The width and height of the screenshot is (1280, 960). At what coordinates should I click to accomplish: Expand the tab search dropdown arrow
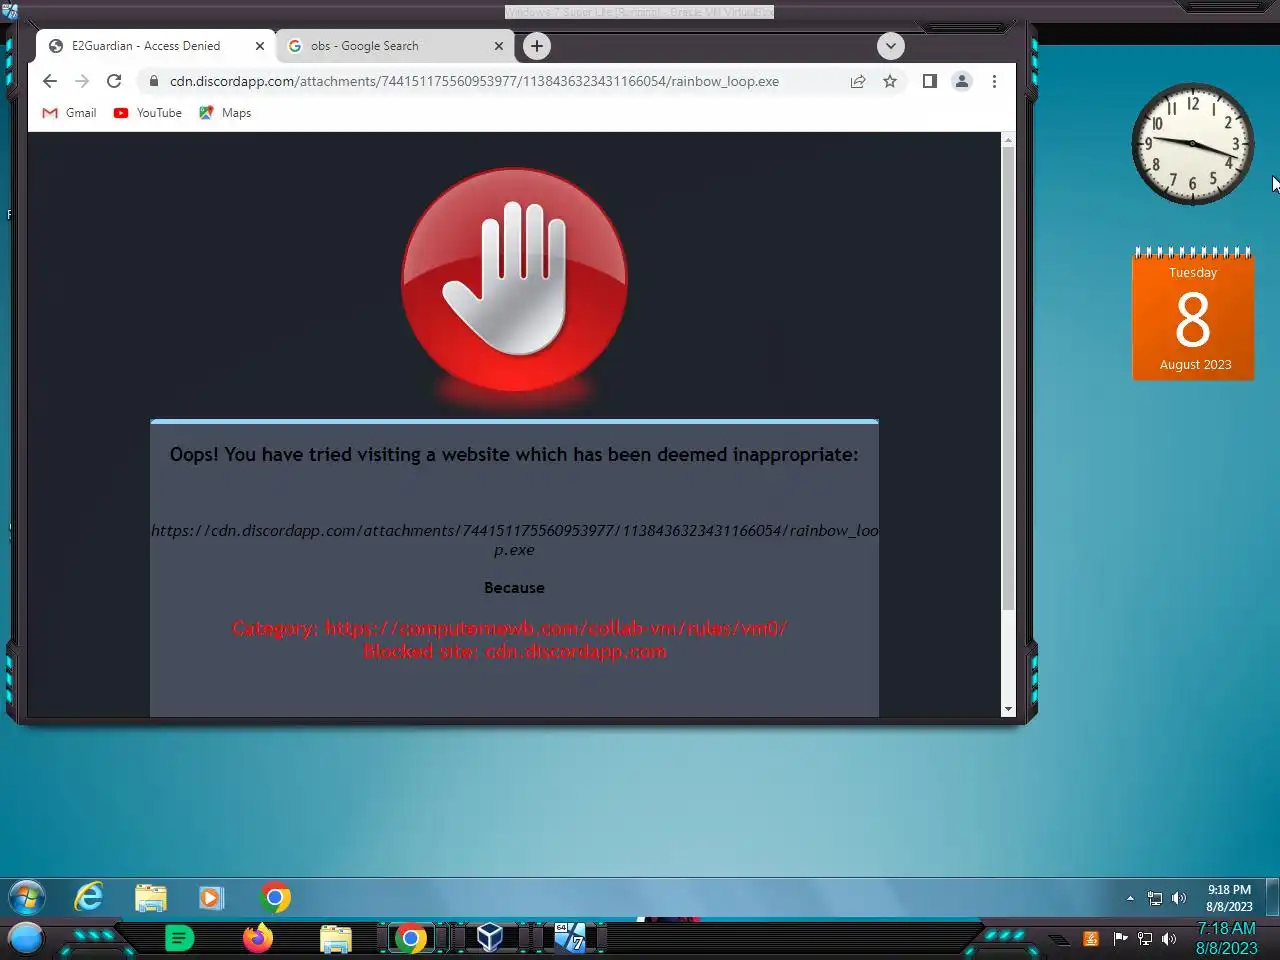point(891,46)
